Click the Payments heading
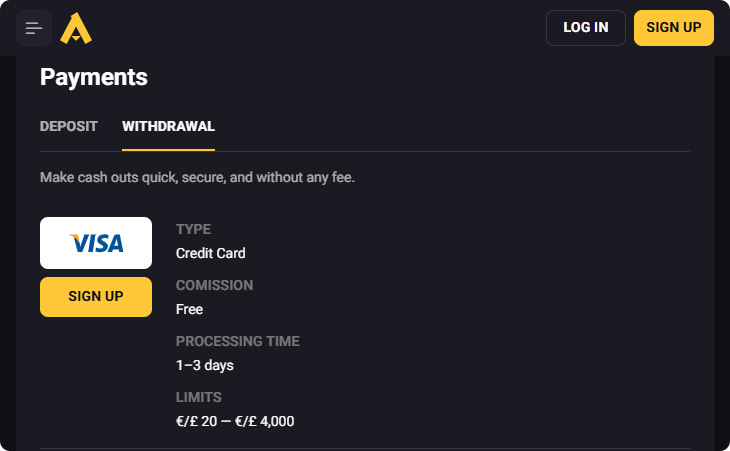Image resolution: width=730 pixels, height=451 pixels. (x=94, y=77)
